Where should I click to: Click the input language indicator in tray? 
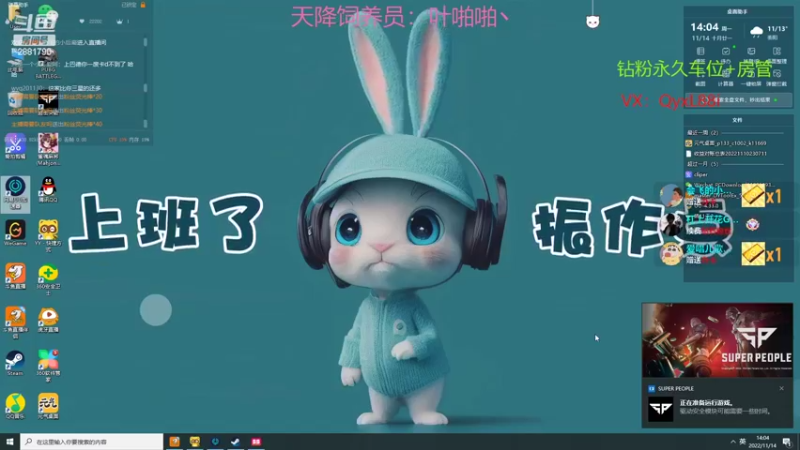tap(742, 441)
